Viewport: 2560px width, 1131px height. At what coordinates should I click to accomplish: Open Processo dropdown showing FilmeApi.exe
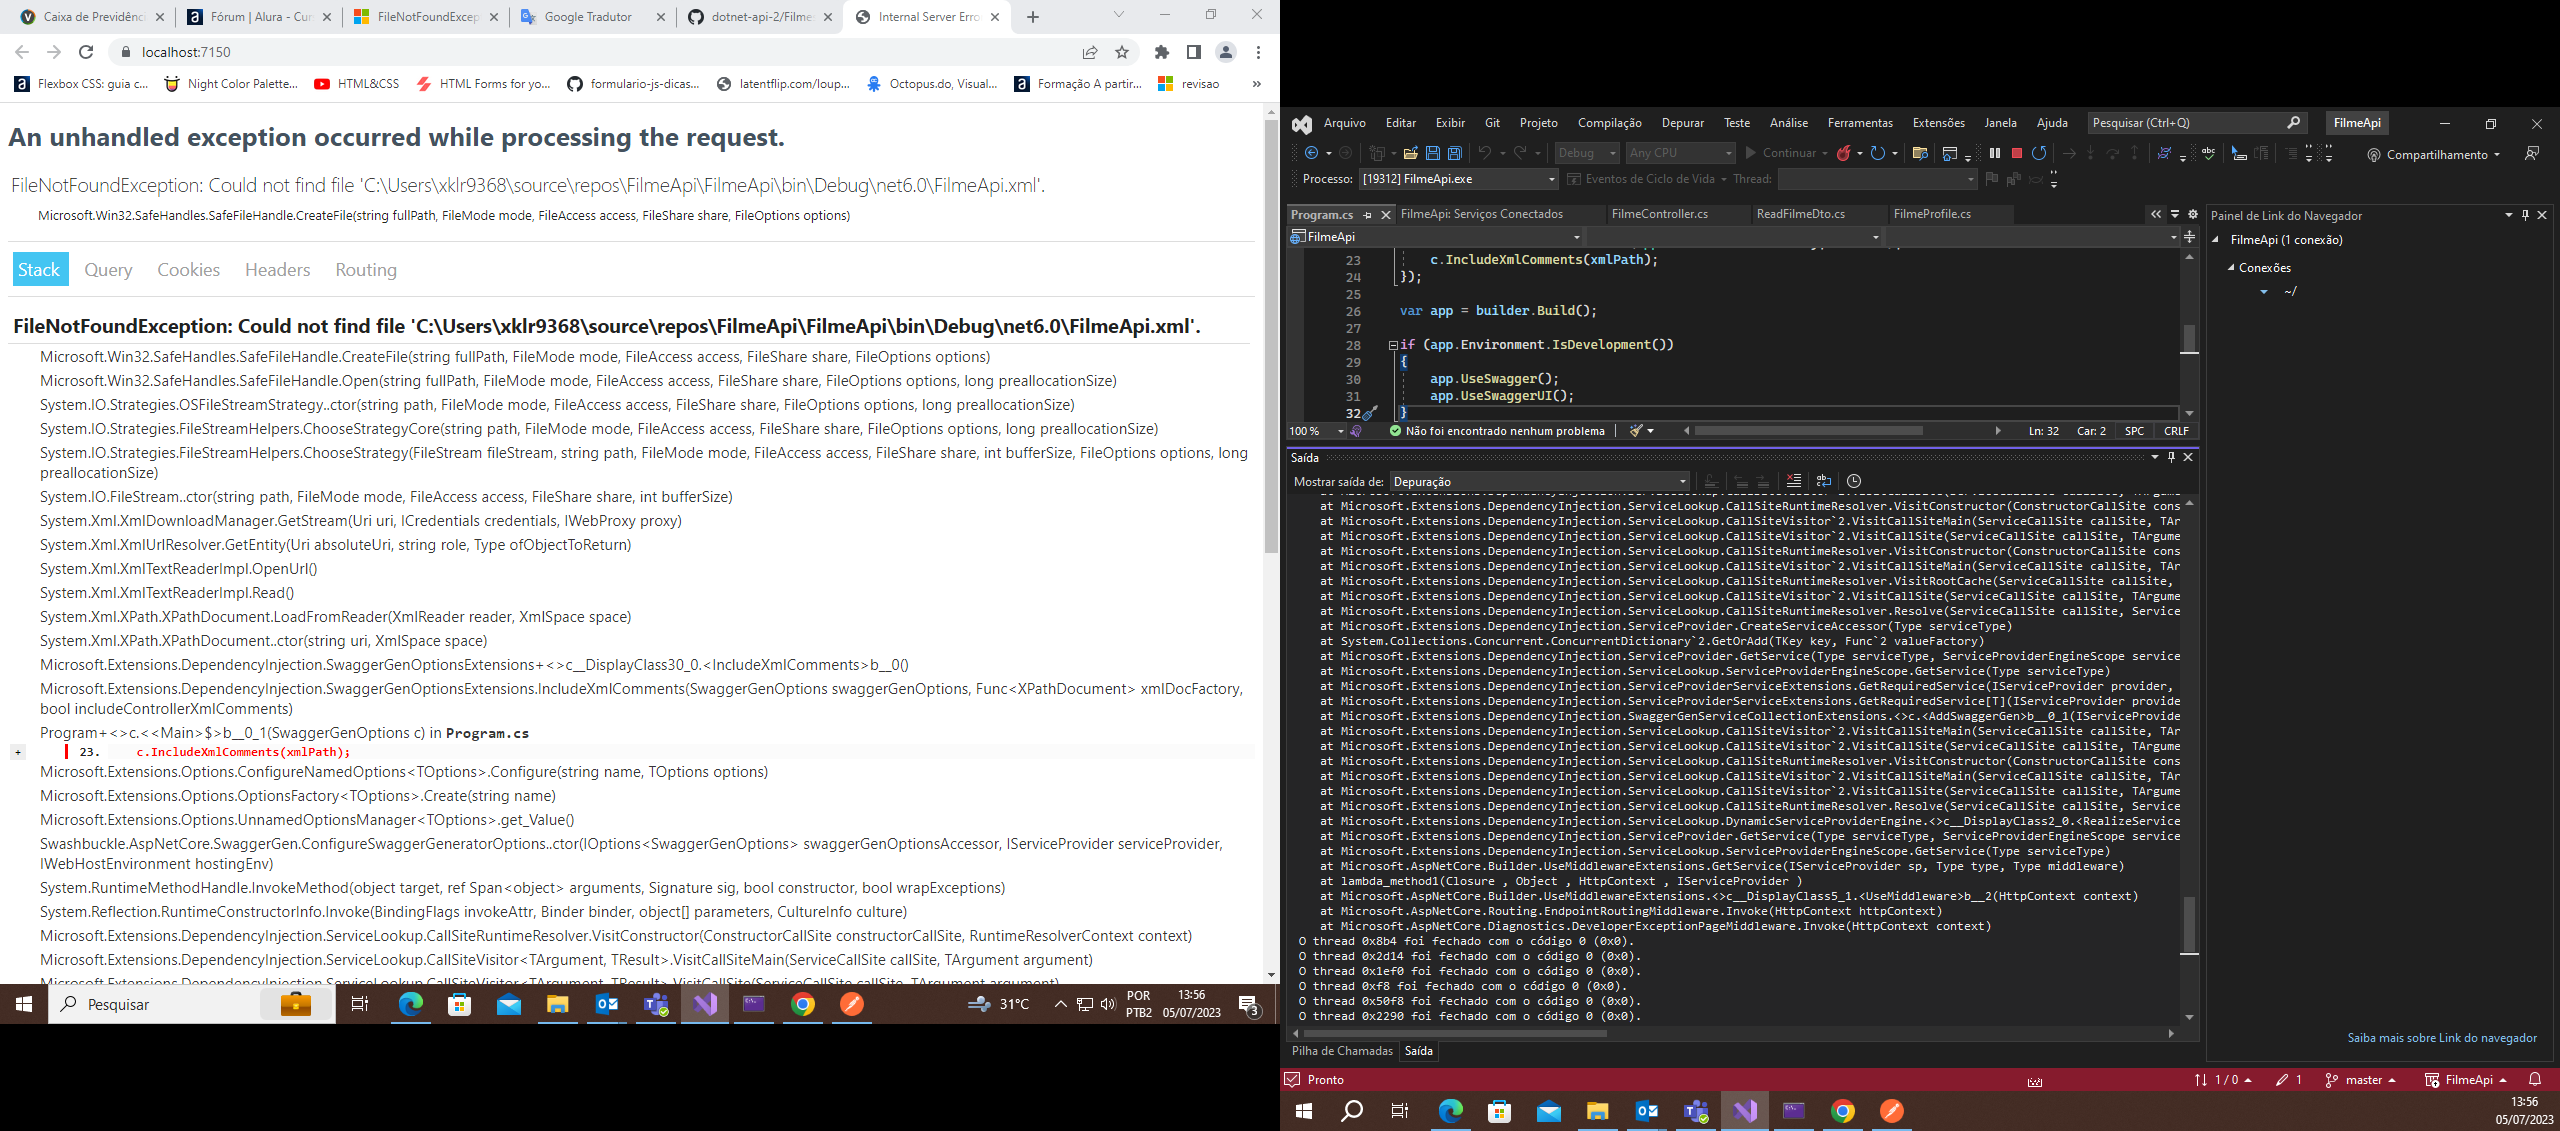coord(1458,179)
